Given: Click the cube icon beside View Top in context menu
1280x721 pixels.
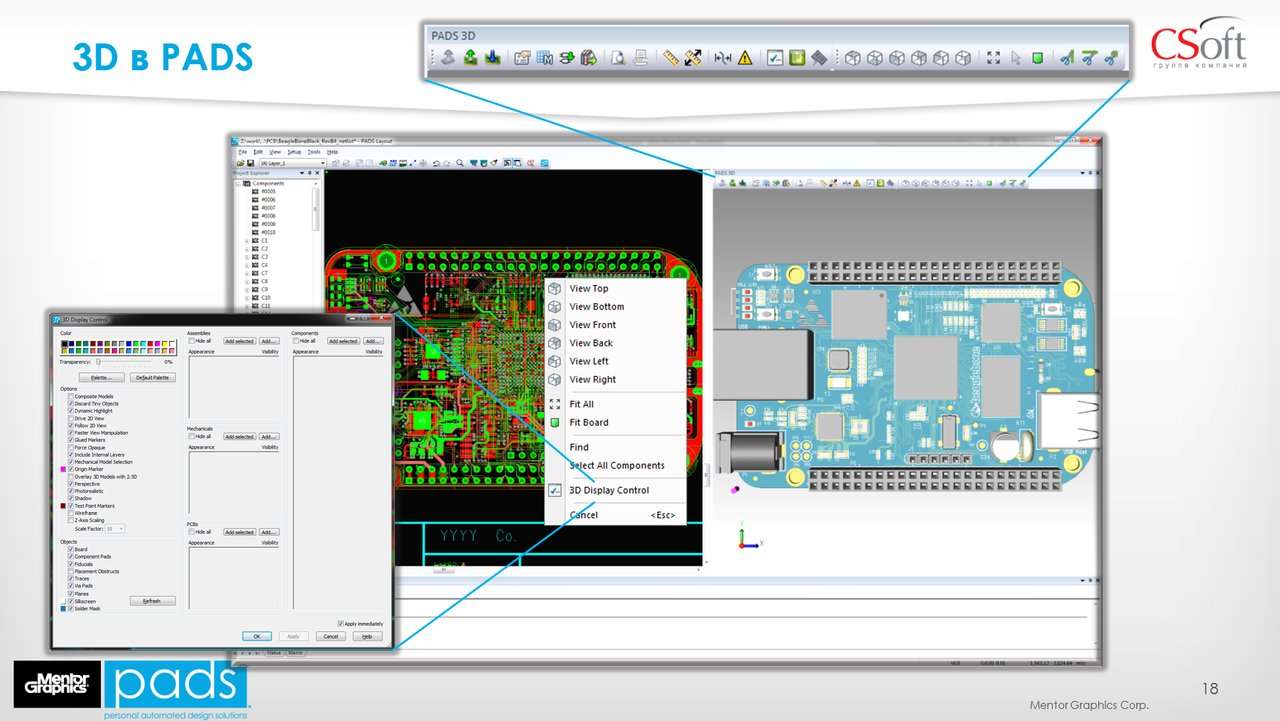Looking at the screenshot, I should coord(555,288).
